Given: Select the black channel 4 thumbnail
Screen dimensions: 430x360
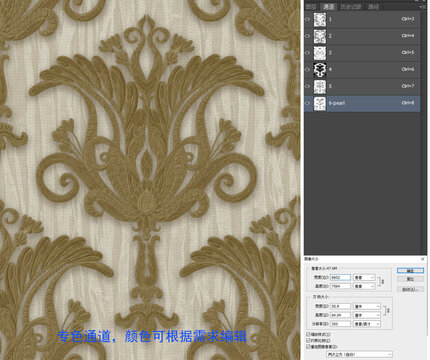Looking at the screenshot, I should click(x=320, y=70).
